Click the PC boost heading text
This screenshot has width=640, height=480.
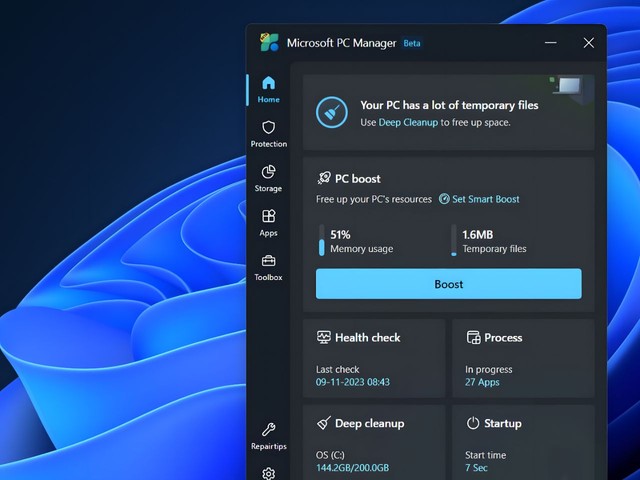(x=358, y=179)
